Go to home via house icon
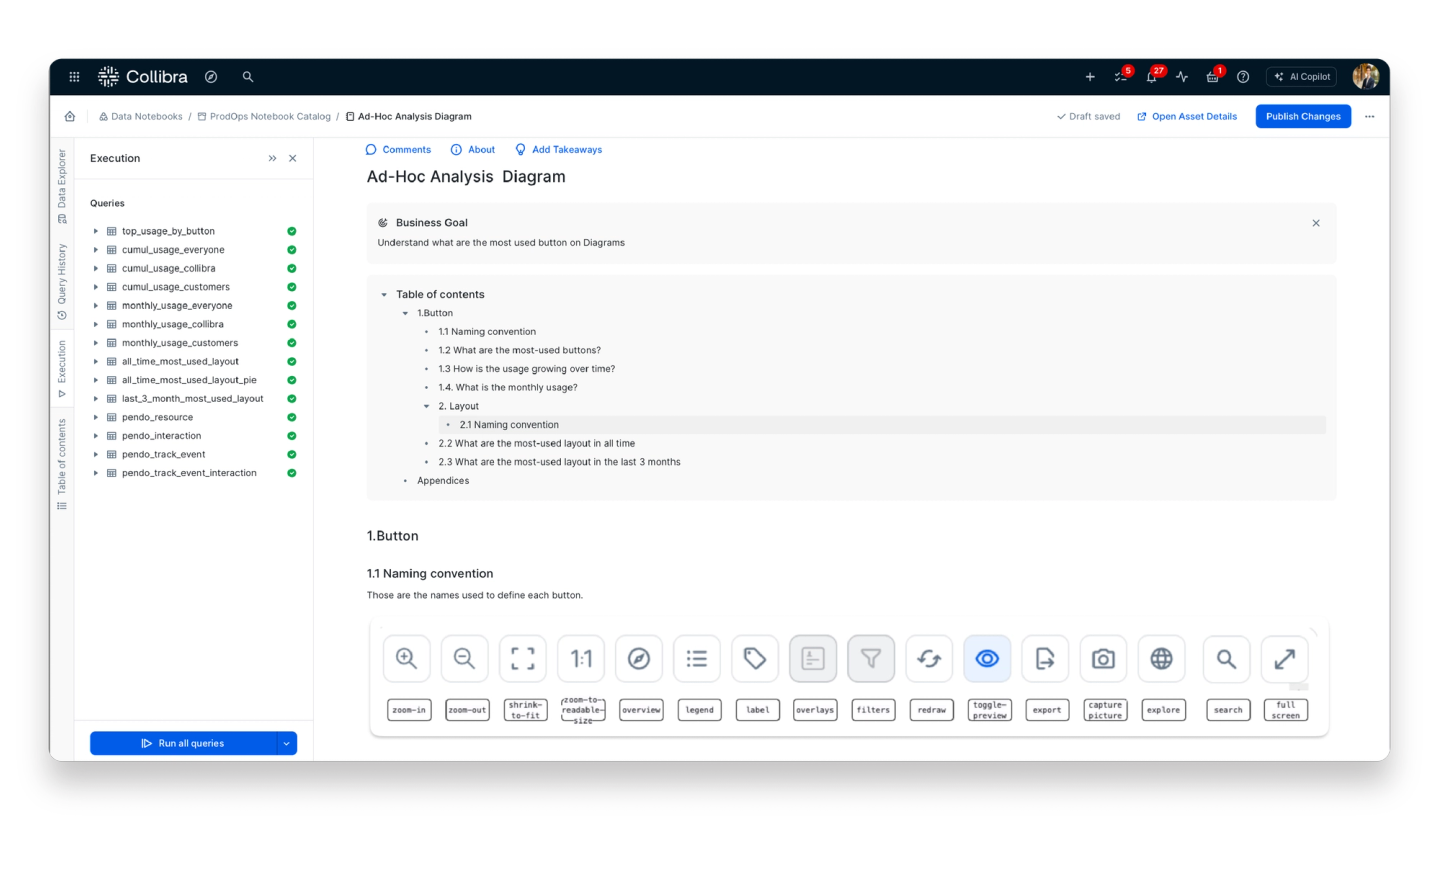The image size is (1440, 873). [x=70, y=117]
